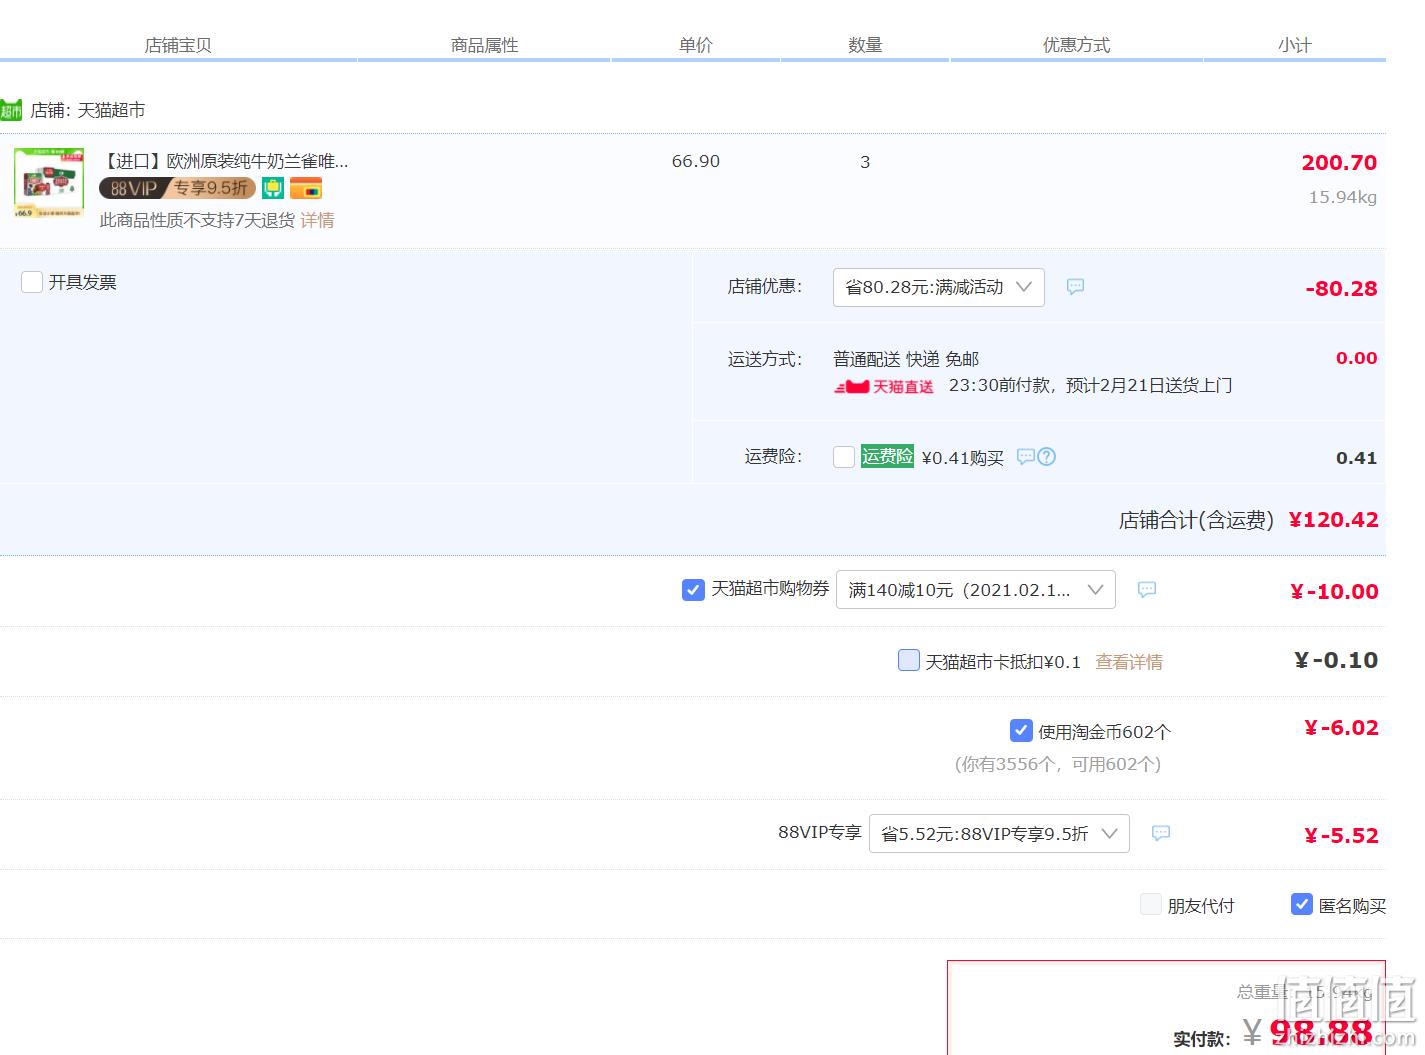Expand the 店铺优惠 discount dropdown
The image size is (1425, 1055).
tap(938, 287)
